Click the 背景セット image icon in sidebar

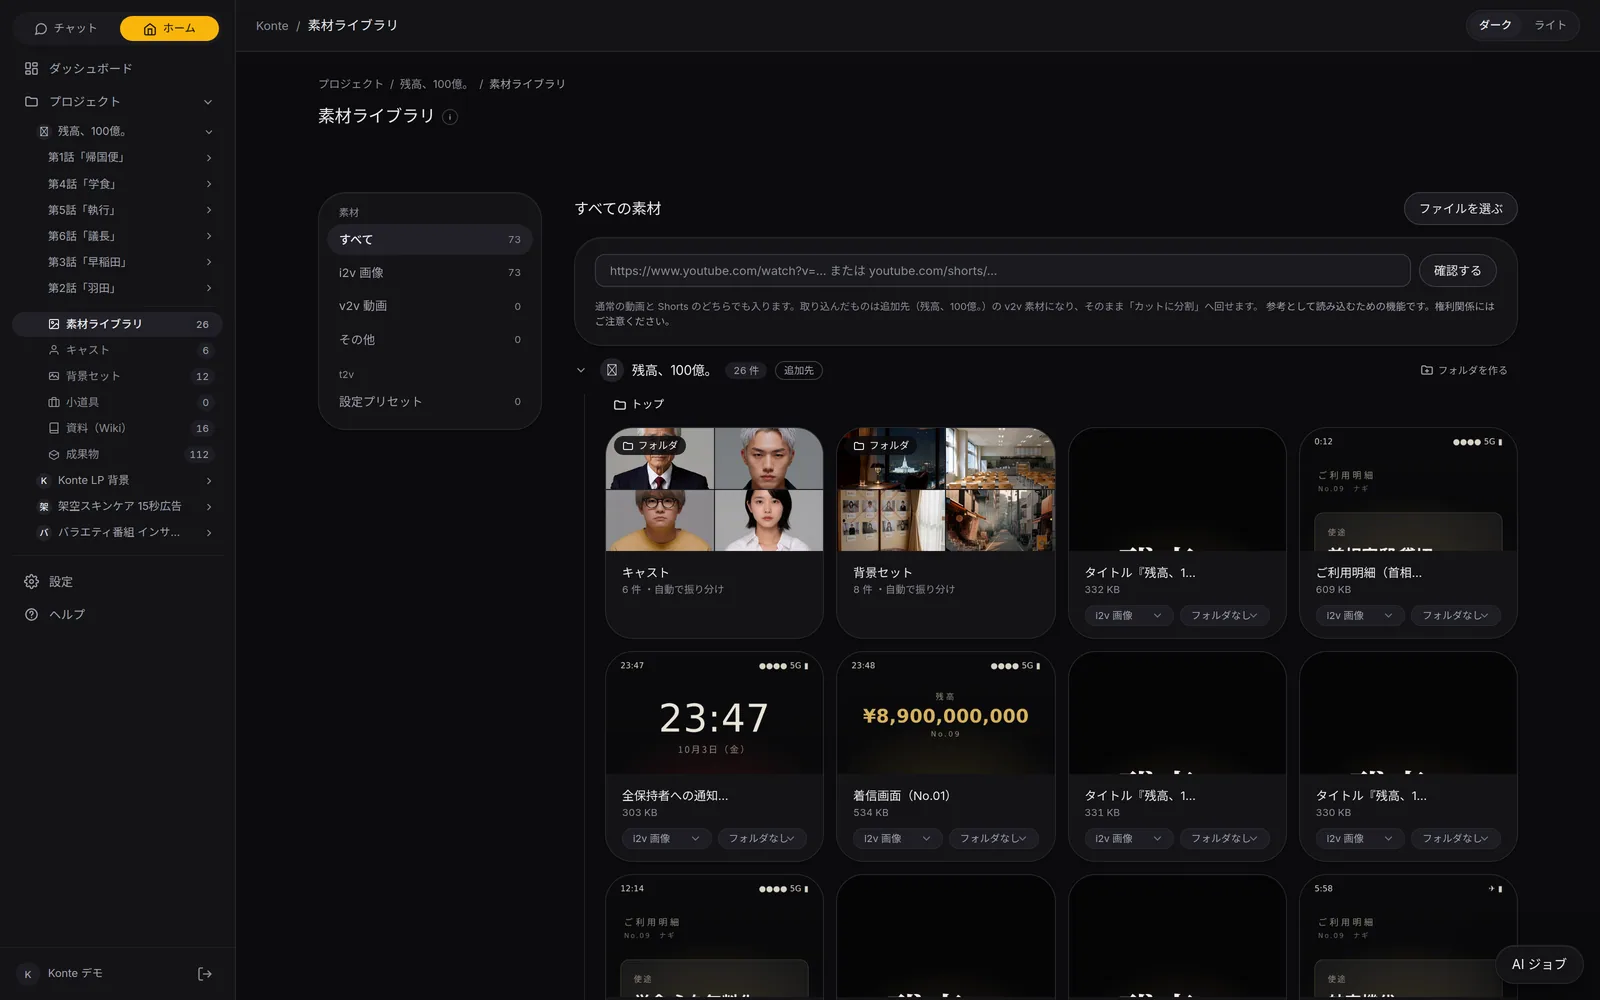(54, 376)
